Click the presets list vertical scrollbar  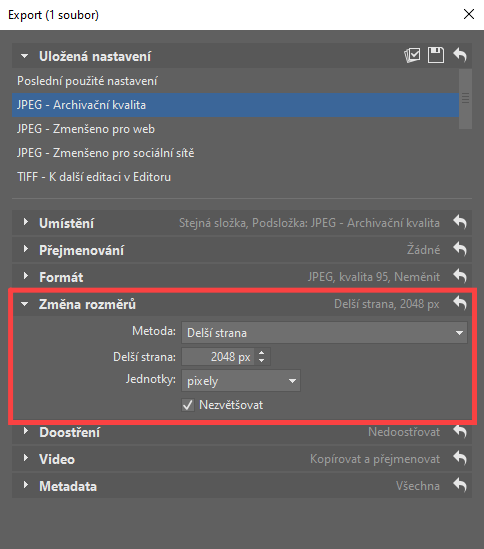pyautogui.click(x=465, y=99)
